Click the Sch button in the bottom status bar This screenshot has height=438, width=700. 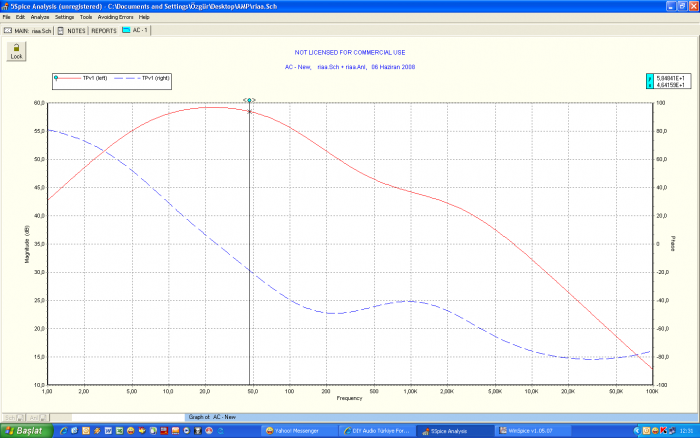(x=10, y=416)
